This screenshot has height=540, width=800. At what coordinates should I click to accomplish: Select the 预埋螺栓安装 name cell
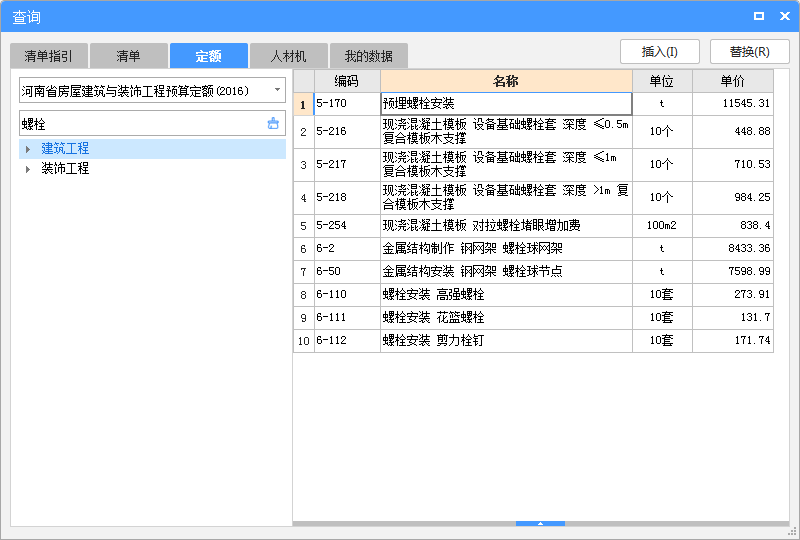(x=506, y=104)
